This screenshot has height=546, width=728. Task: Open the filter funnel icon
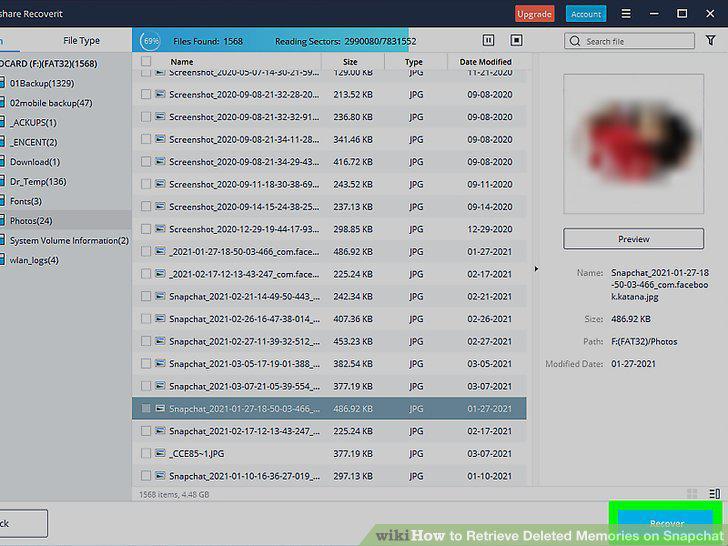pyautogui.click(x=710, y=40)
